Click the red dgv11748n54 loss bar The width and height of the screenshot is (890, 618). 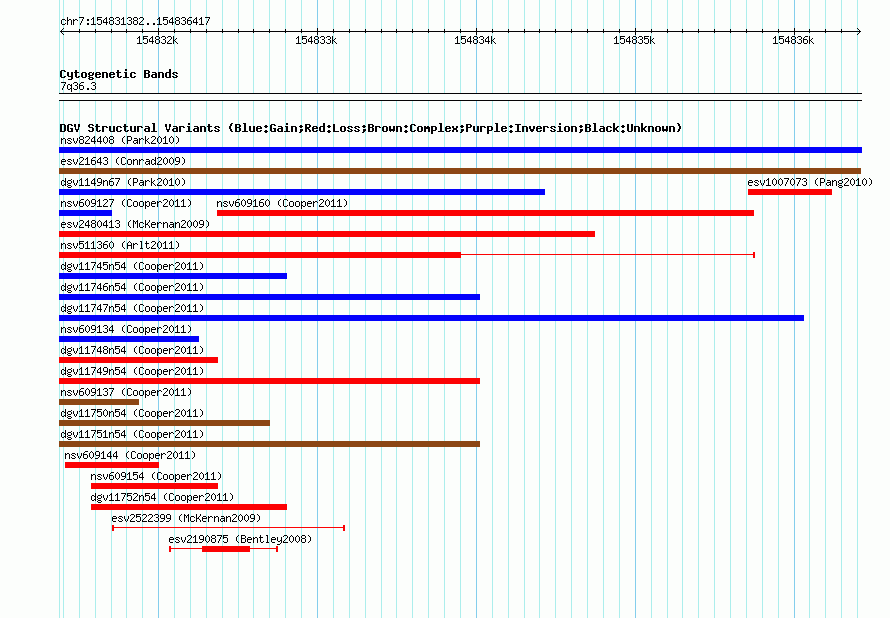138,360
